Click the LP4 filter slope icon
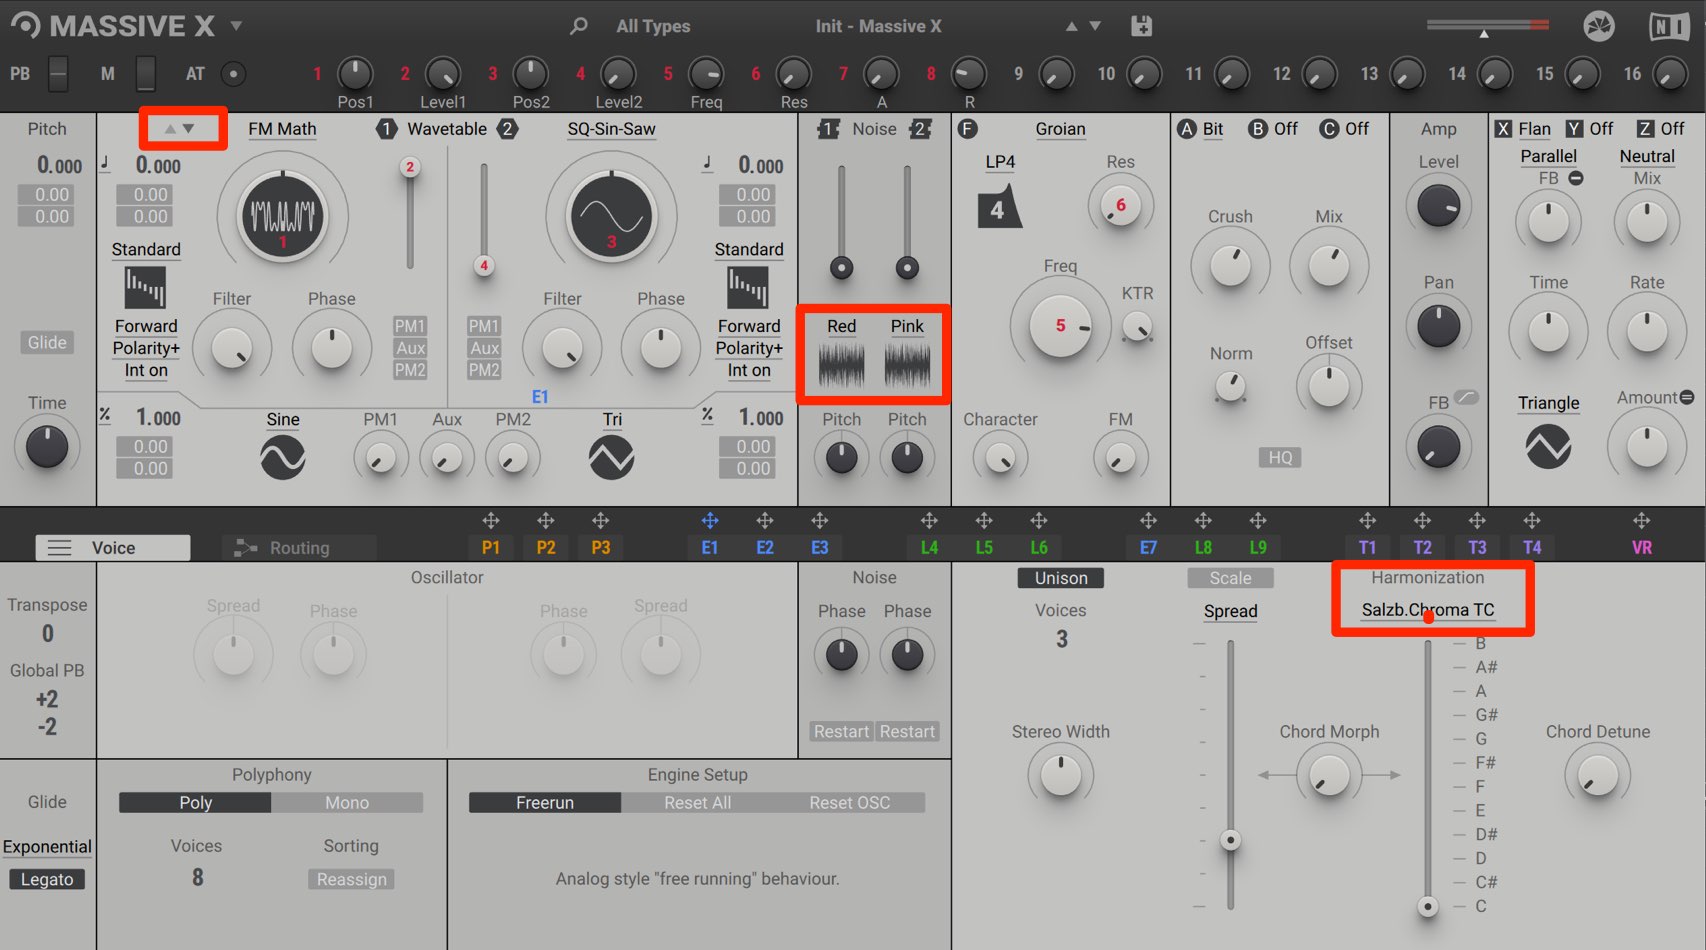1706x950 pixels. [999, 207]
